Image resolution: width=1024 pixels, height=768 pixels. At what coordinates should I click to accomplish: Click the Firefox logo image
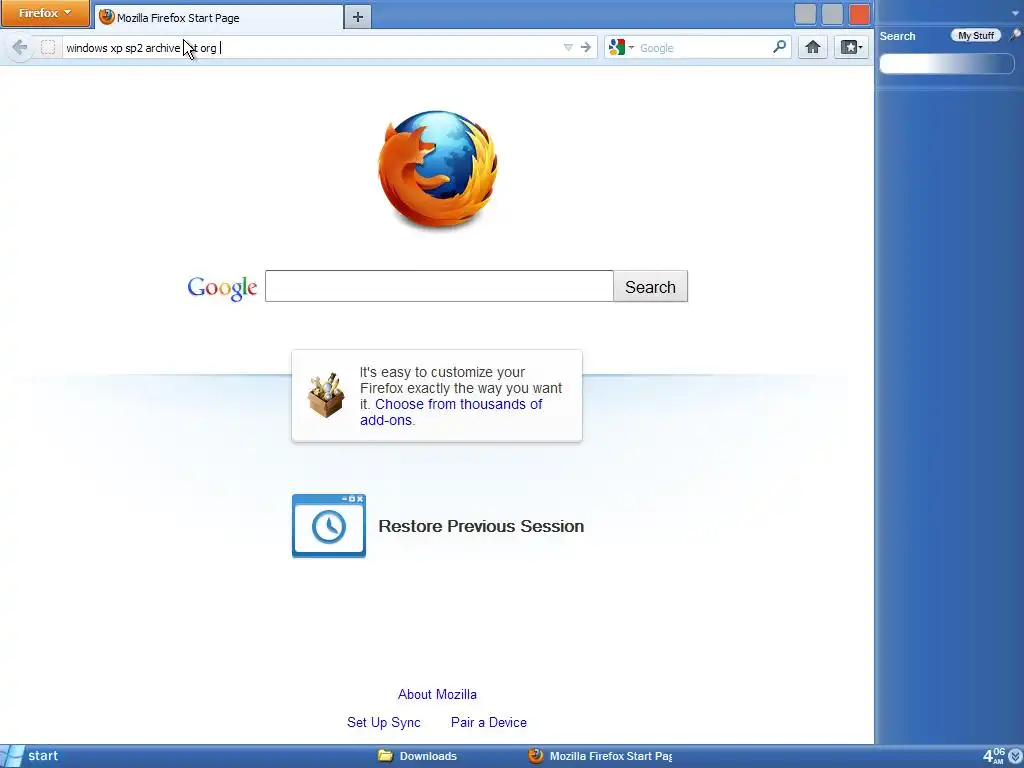[x=438, y=169]
